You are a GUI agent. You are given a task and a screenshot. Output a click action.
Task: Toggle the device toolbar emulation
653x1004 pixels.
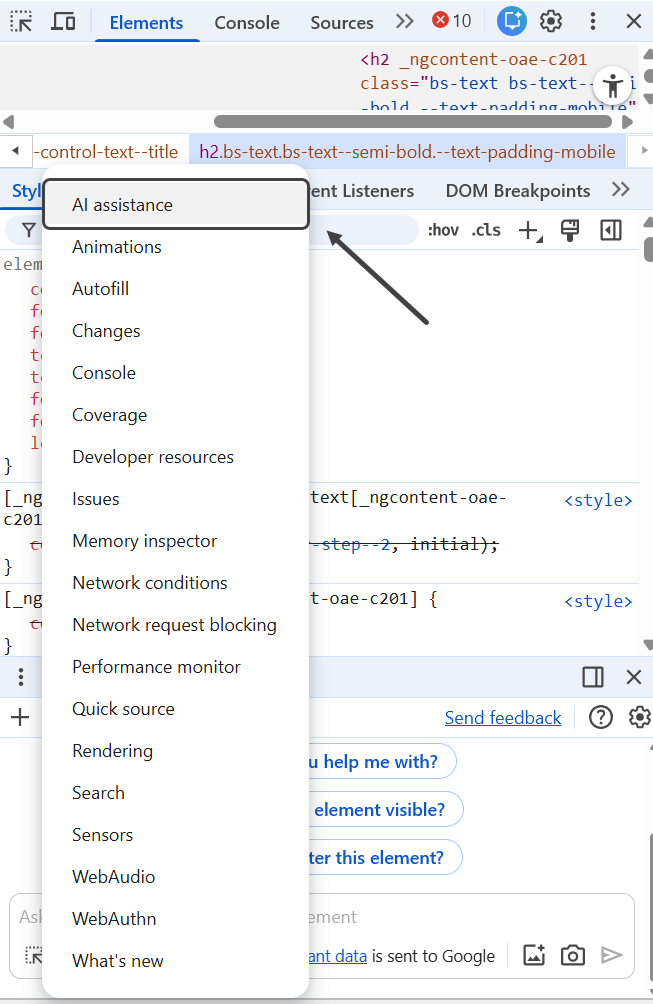pos(63,21)
